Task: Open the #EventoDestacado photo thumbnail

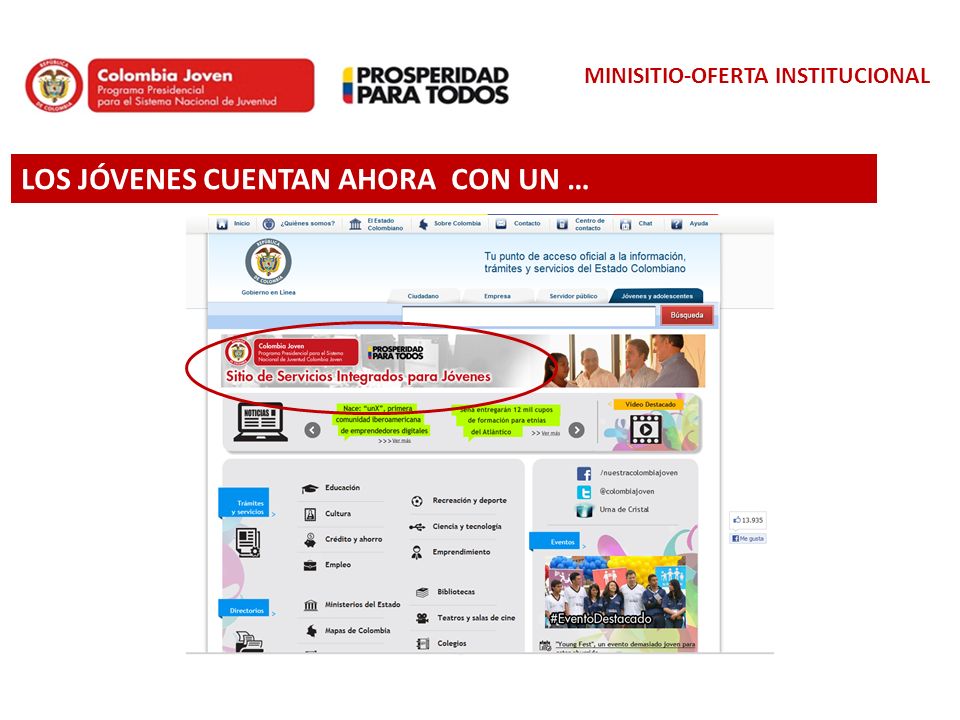Action: tap(615, 593)
